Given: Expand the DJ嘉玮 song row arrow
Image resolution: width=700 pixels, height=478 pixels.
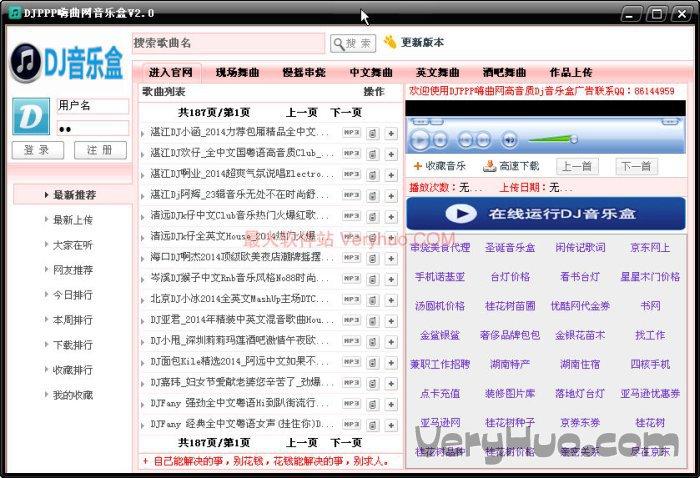Looking at the screenshot, I should pyautogui.click(x=142, y=384).
